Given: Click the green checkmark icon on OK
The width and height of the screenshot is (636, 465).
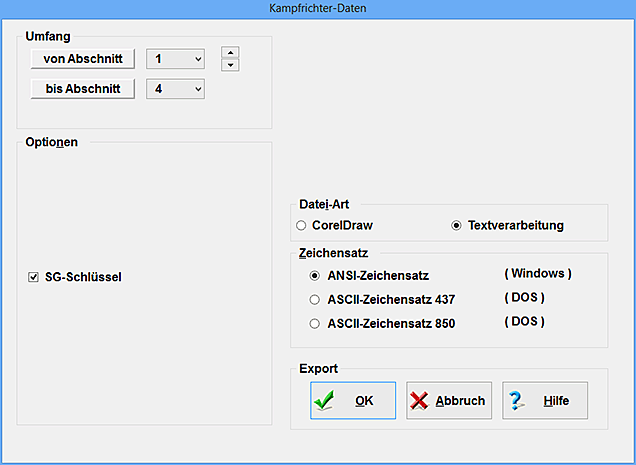Looking at the screenshot, I should click(x=325, y=401).
